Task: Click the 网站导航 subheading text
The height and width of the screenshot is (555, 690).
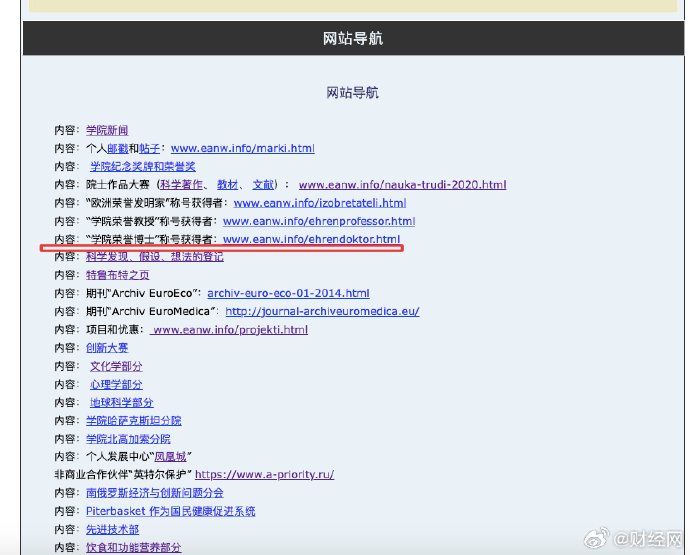Action: coord(352,92)
